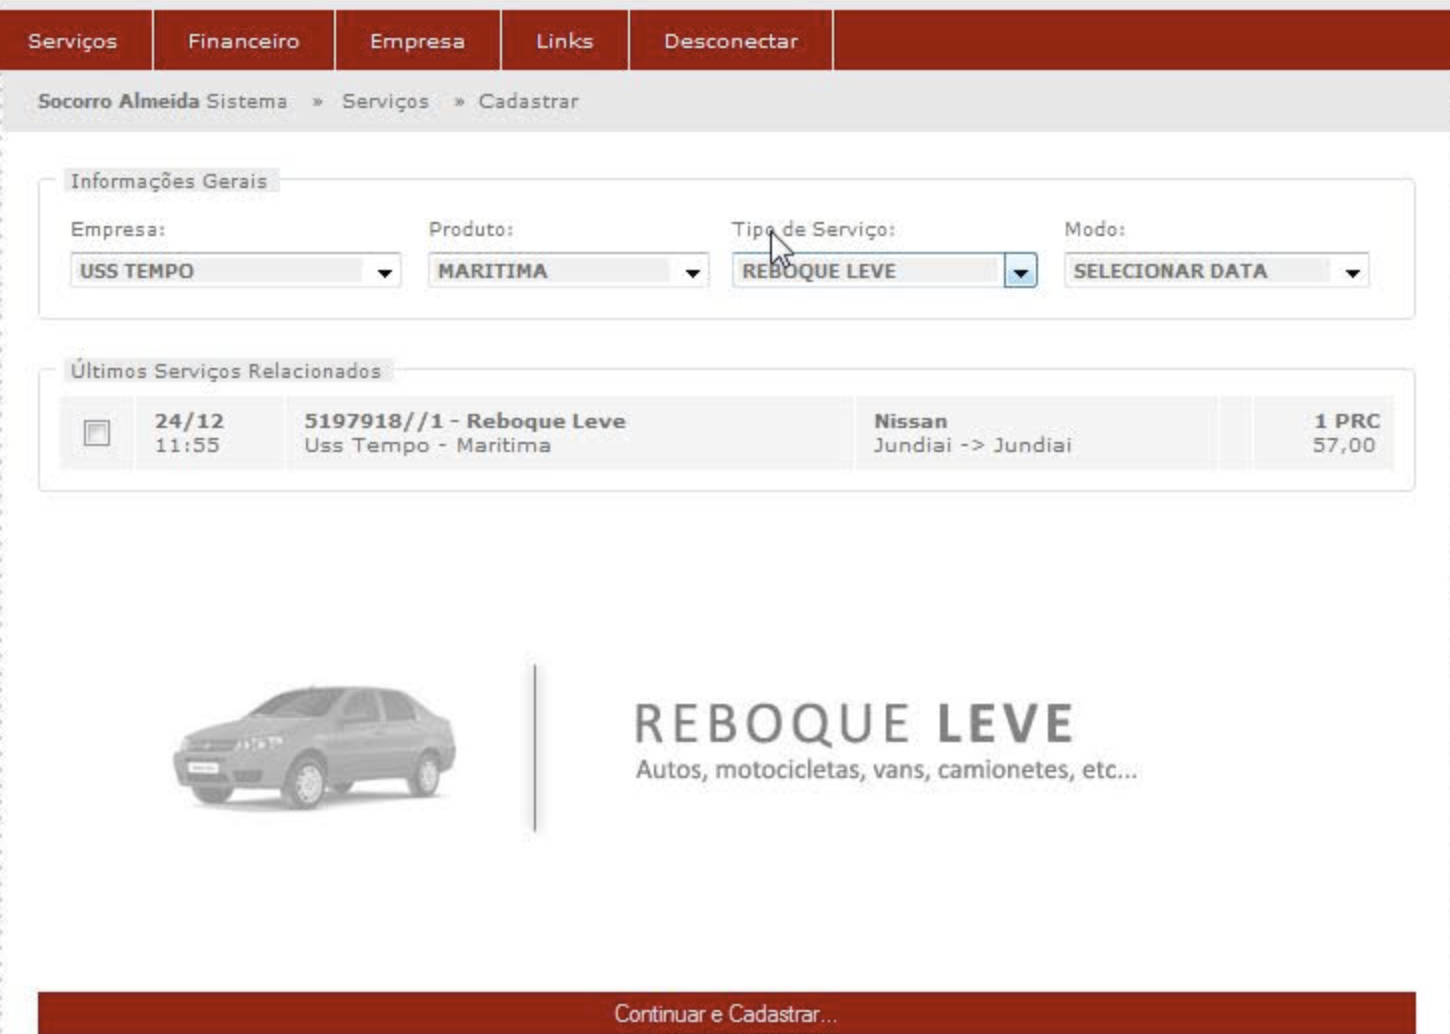Image resolution: width=1450 pixels, height=1034 pixels.
Task: Open the Empresa menu
Action: coord(417,41)
